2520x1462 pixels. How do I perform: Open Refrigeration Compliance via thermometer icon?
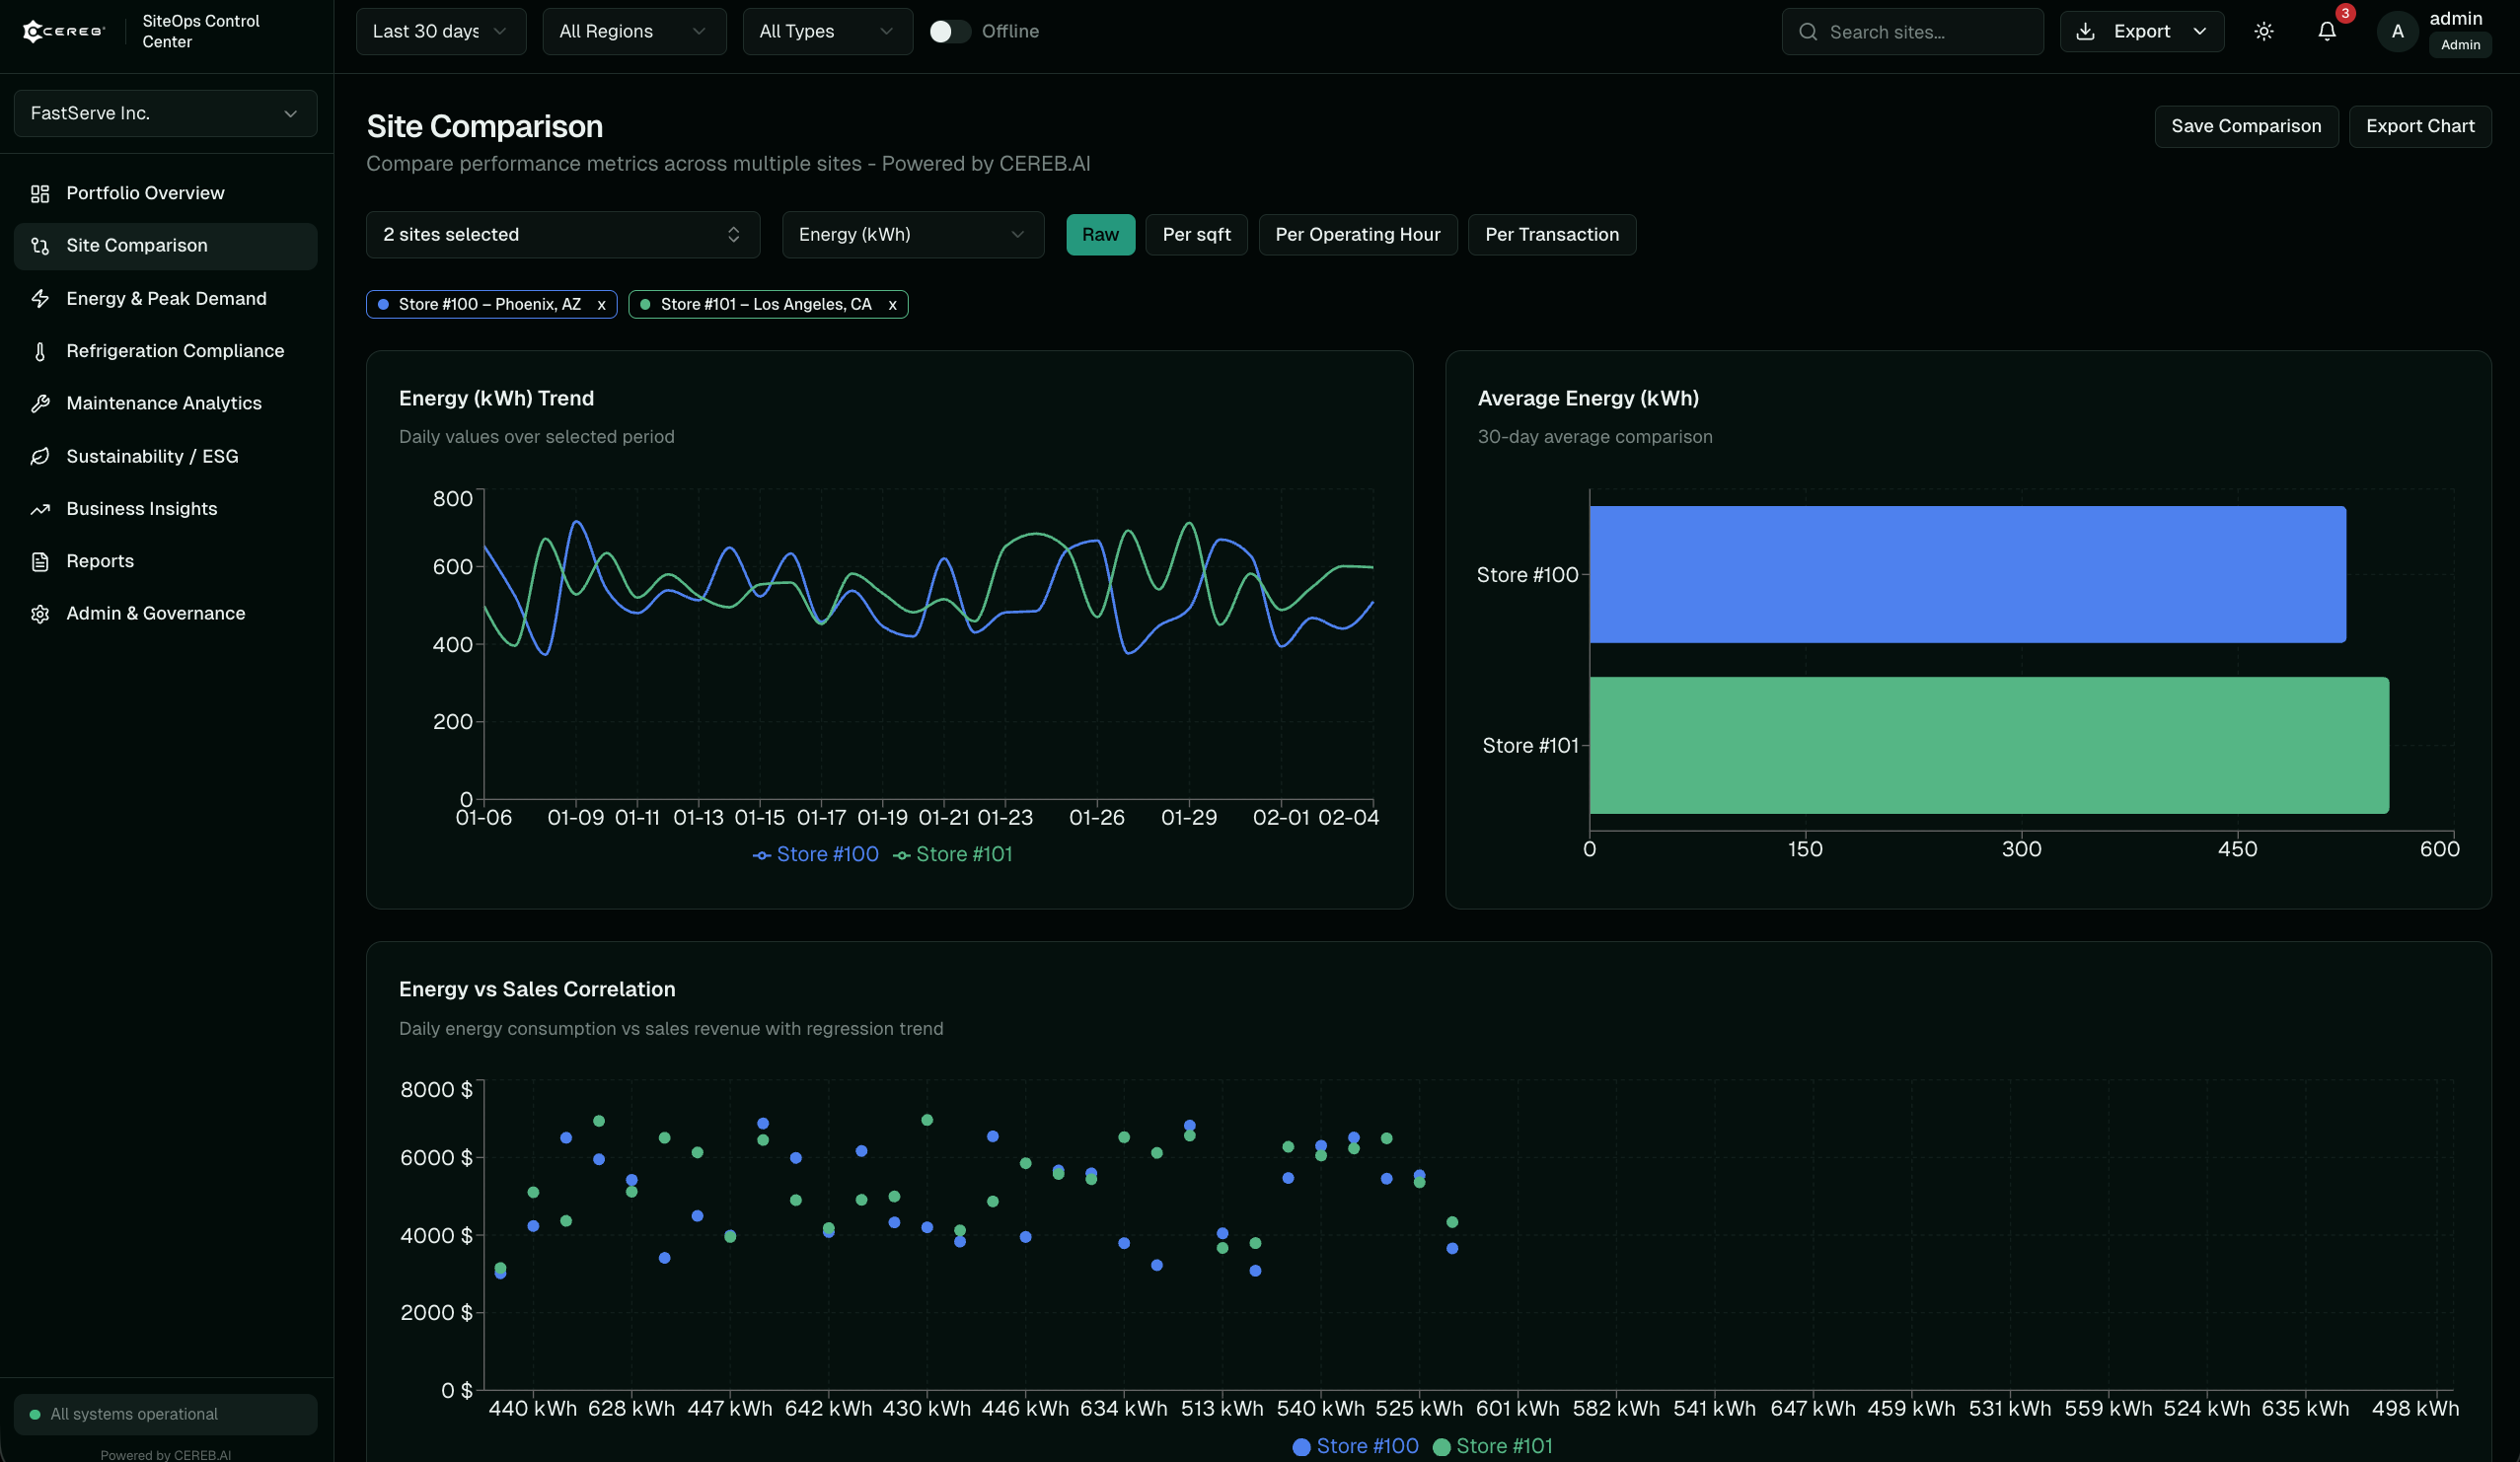click(x=40, y=351)
